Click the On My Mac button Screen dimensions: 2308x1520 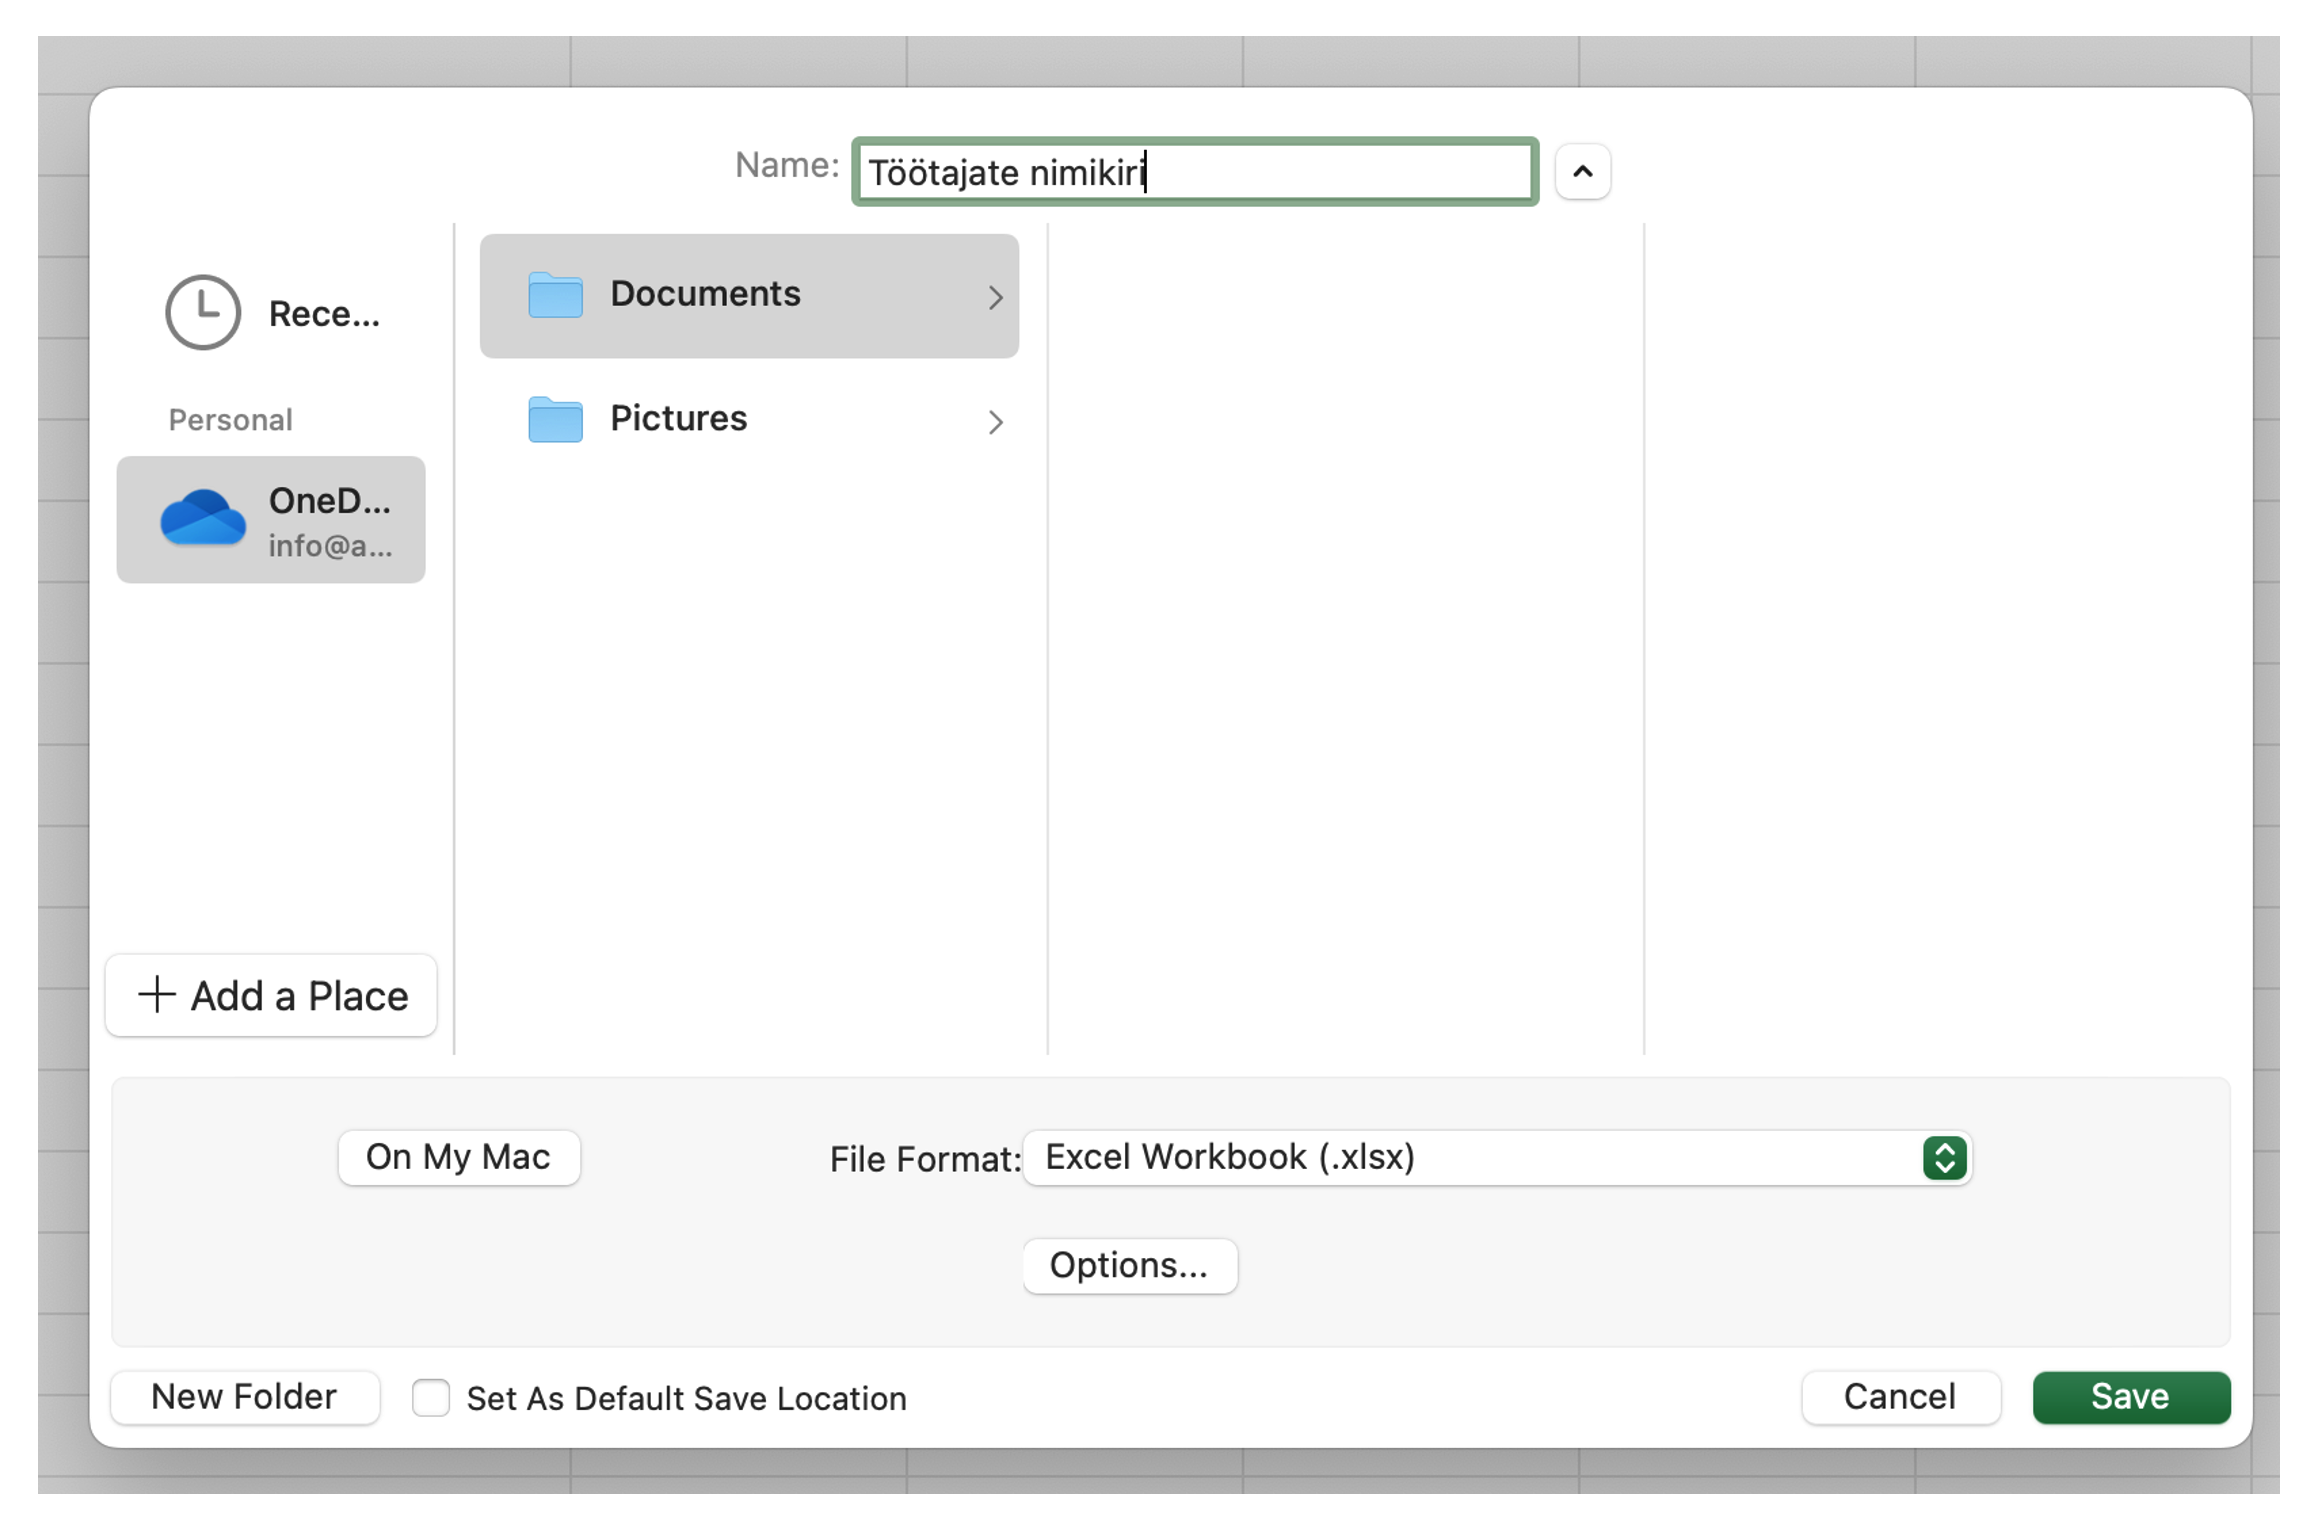tap(459, 1157)
